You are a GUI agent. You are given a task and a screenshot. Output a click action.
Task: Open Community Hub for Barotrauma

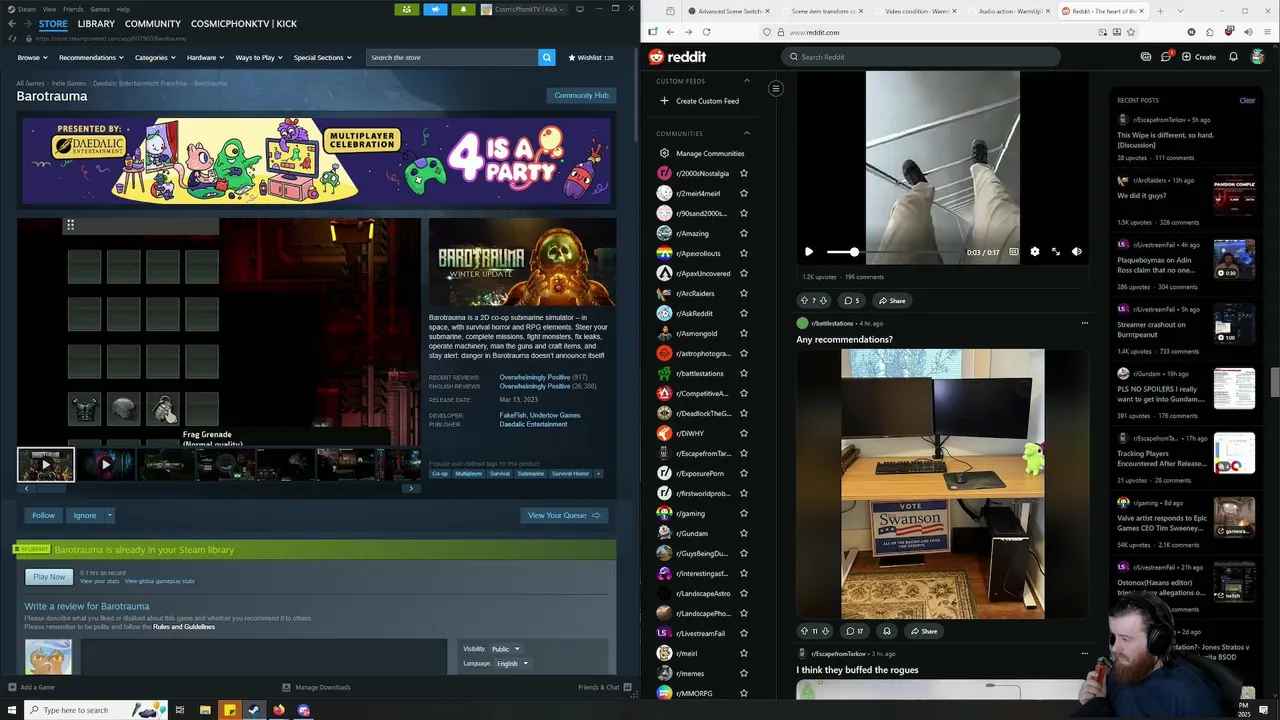point(581,95)
